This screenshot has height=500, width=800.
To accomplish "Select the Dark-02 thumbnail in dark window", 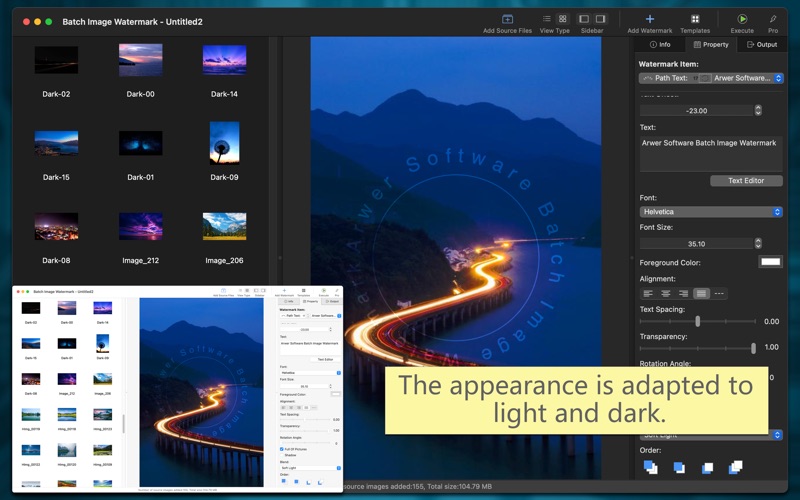I will tap(56, 60).
